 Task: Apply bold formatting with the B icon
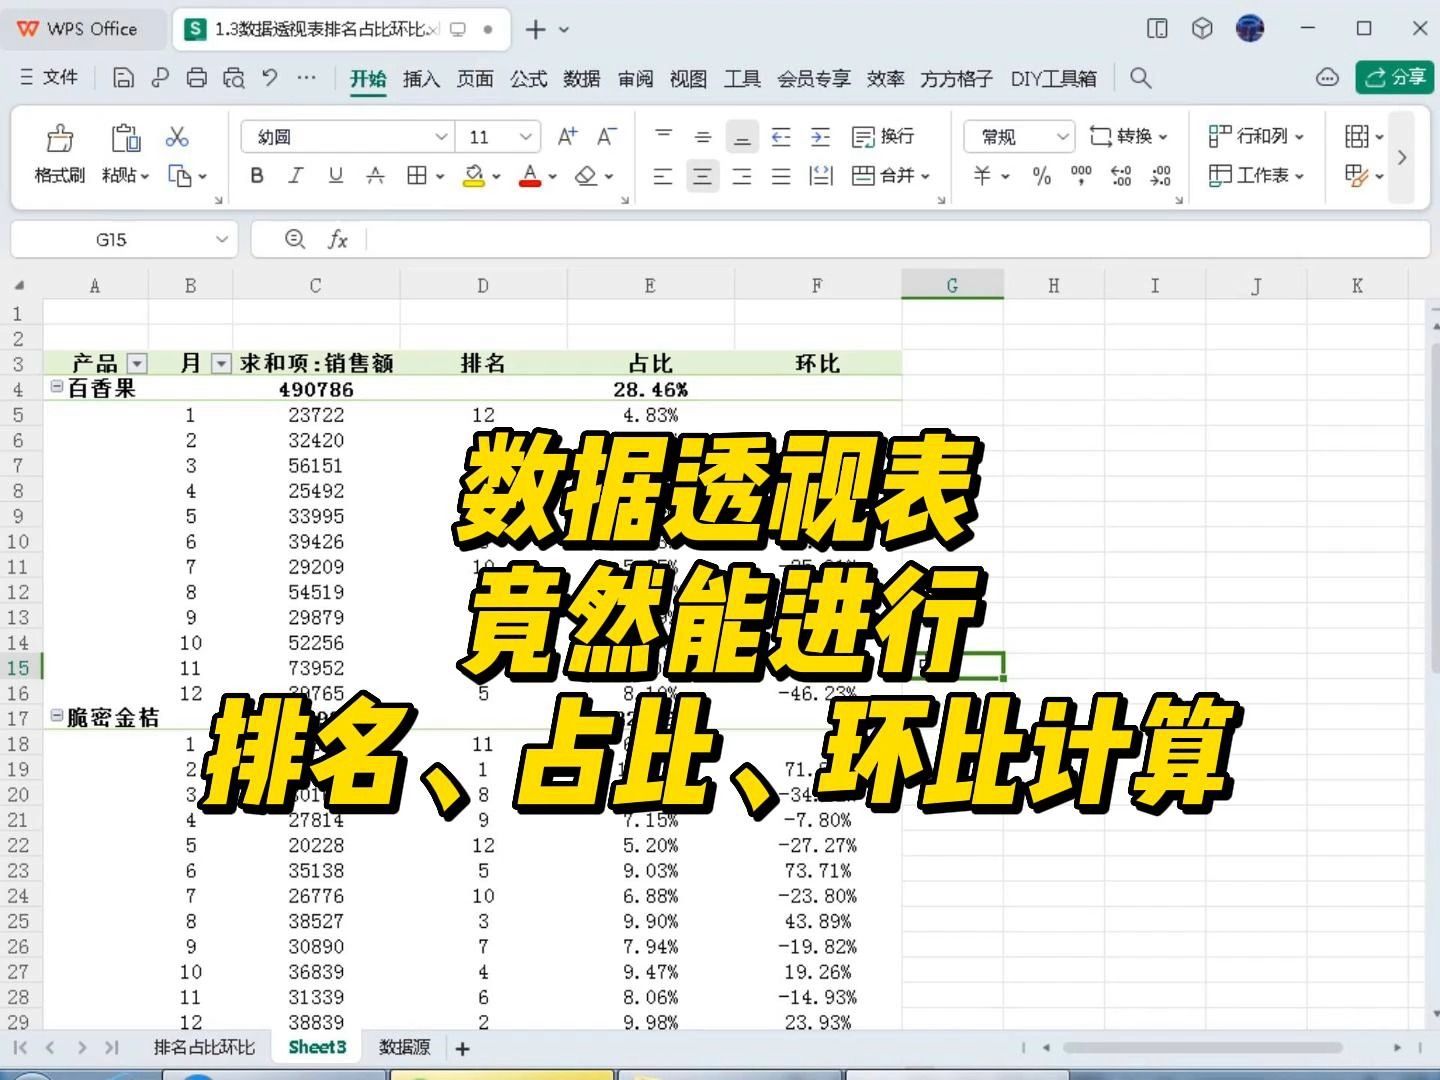[x=256, y=175]
